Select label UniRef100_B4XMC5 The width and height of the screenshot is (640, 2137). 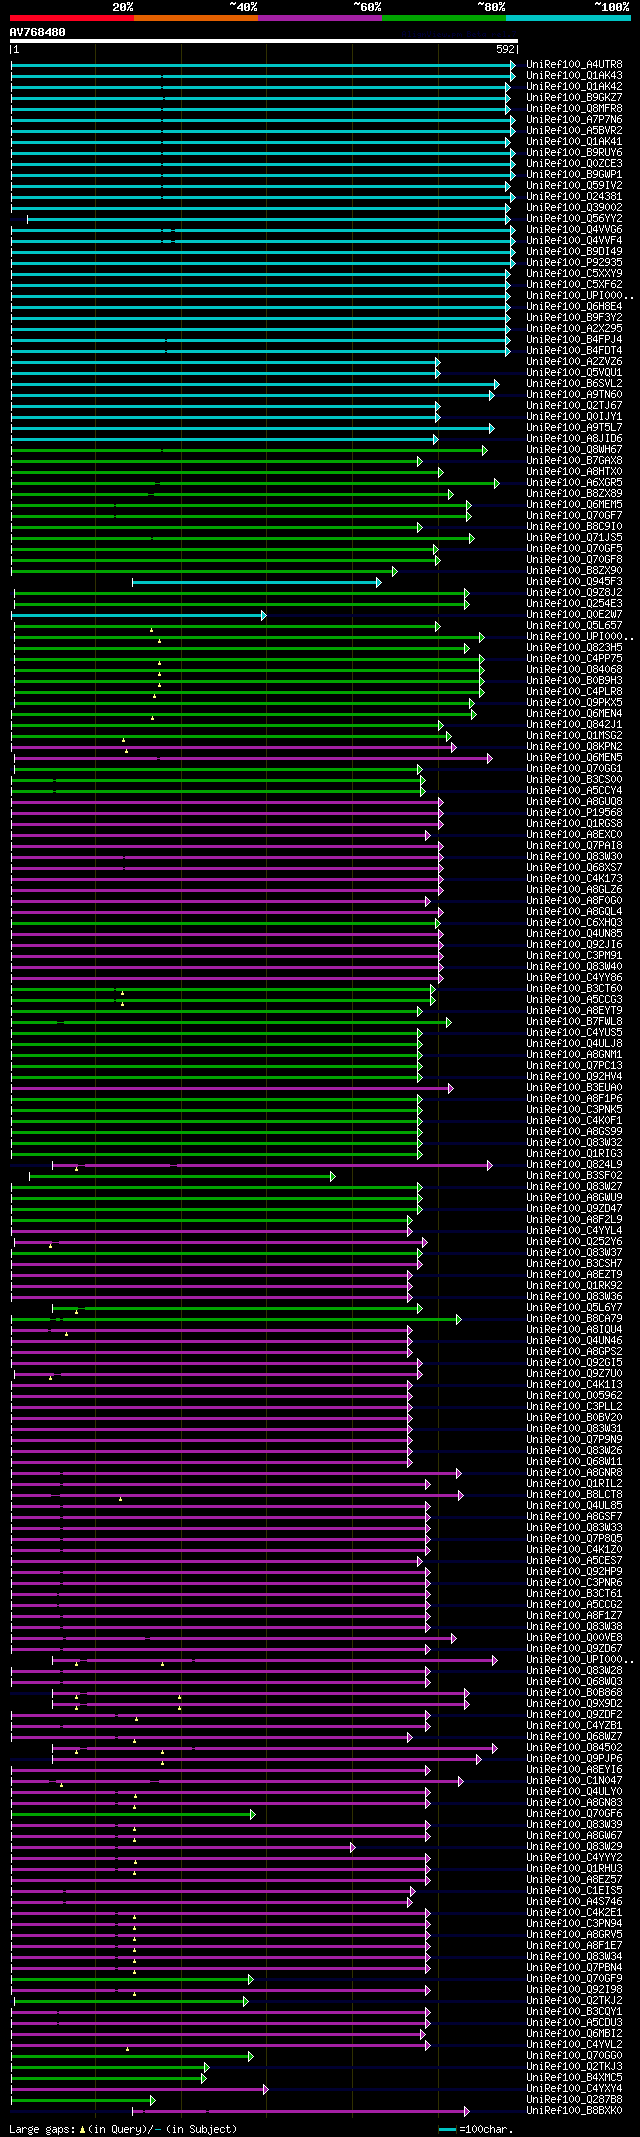[574, 2078]
